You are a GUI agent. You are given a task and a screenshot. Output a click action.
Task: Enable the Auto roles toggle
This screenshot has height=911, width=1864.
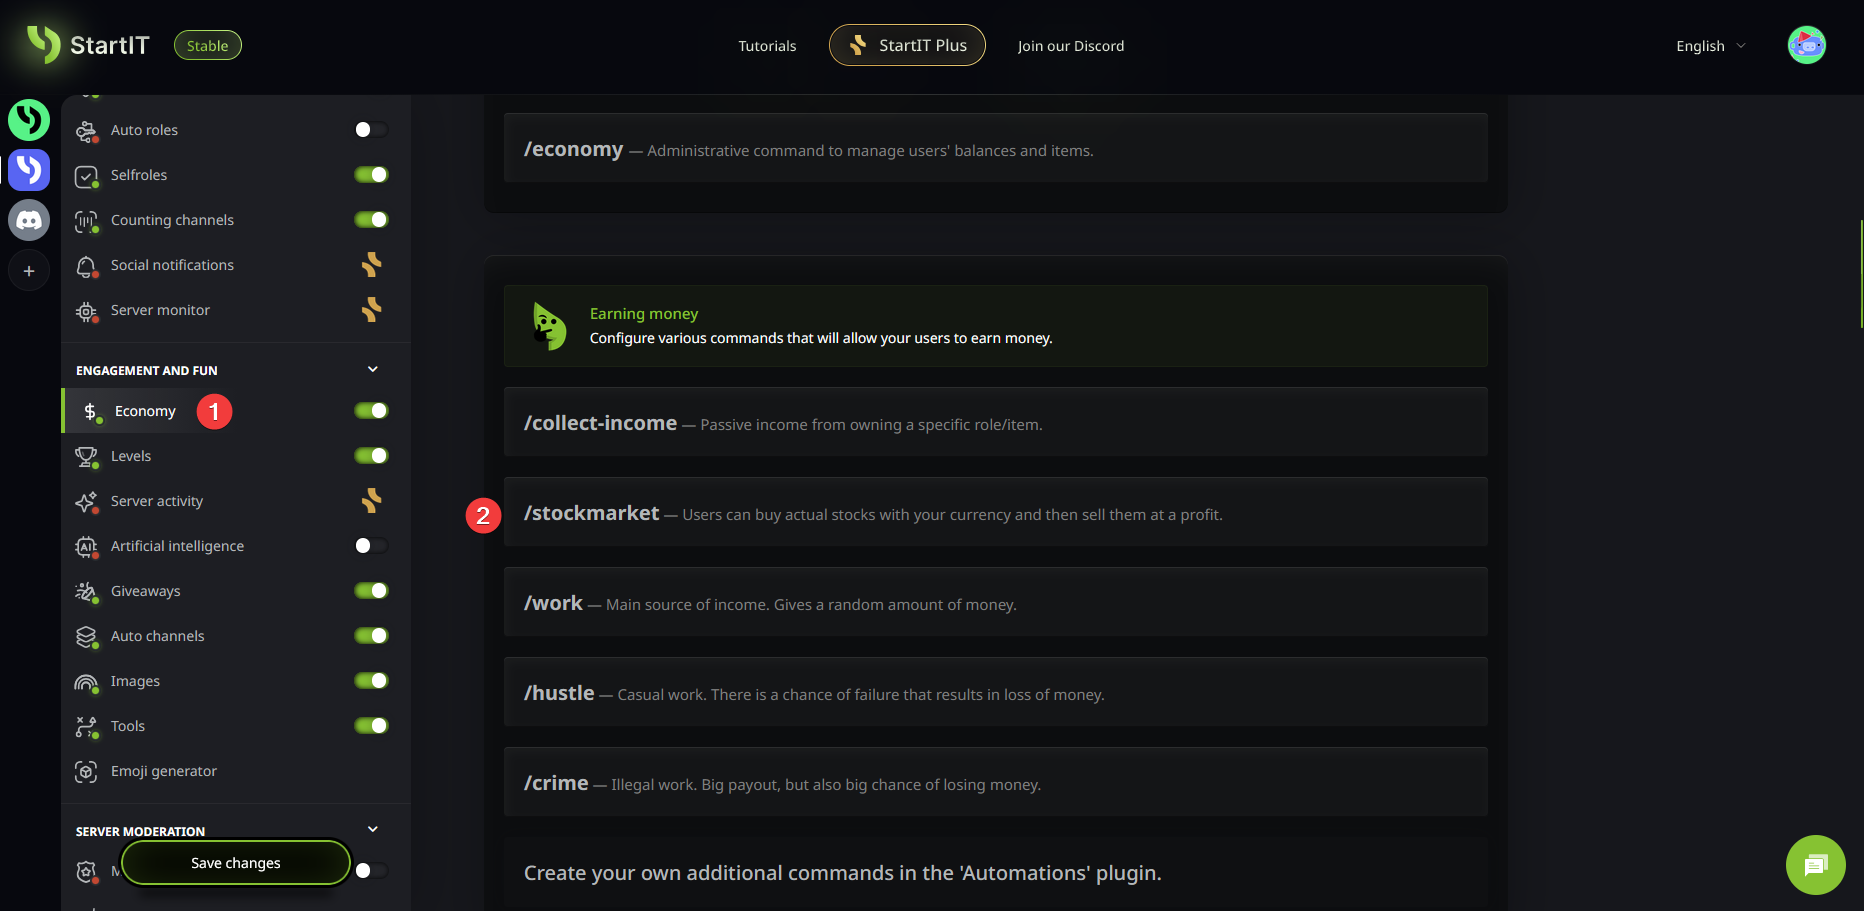pyautogui.click(x=371, y=130)
